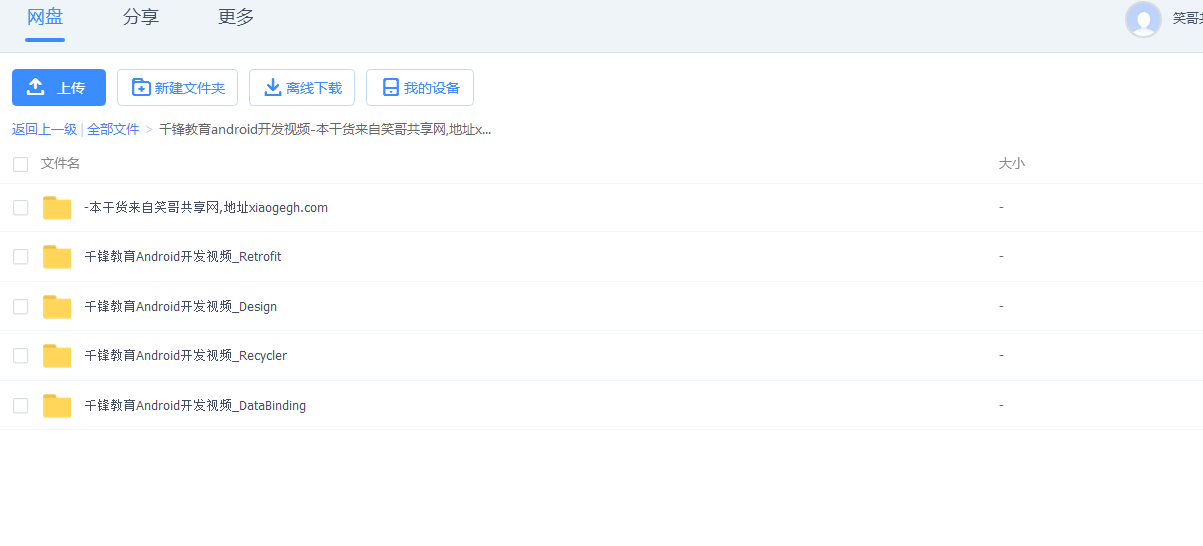Image resolution: width=1203 pixels, height=546 pixels.
Task: Click the username next to avatar
Action: pyautogui.click(x=1187, y=18)
